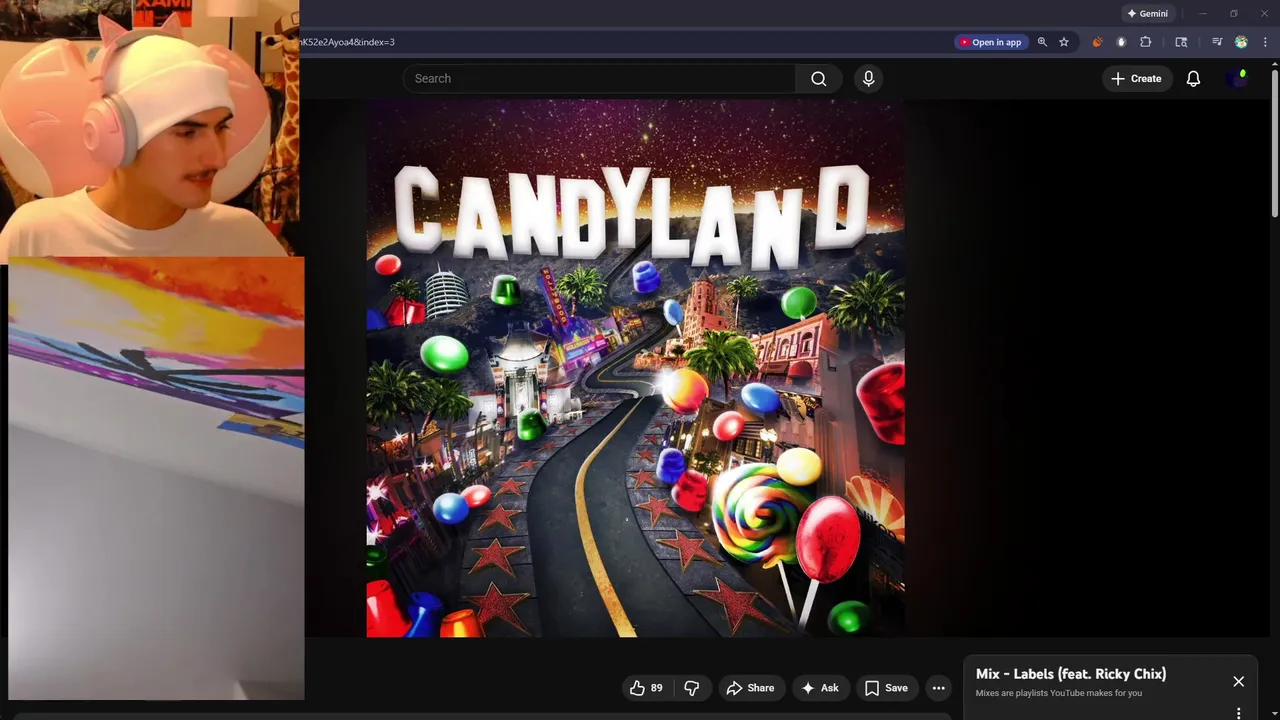
Task: Open the notifications bell
Action: pyautogui.click(x=1193, y=78)
